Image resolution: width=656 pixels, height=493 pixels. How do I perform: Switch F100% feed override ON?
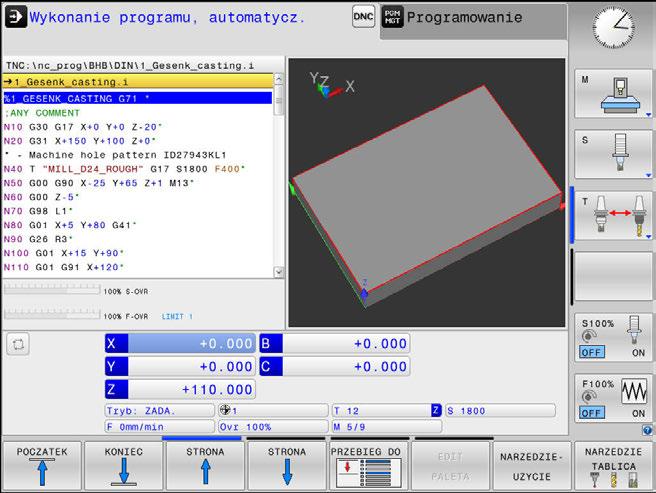pyautogui.click(x=638, y=413)
